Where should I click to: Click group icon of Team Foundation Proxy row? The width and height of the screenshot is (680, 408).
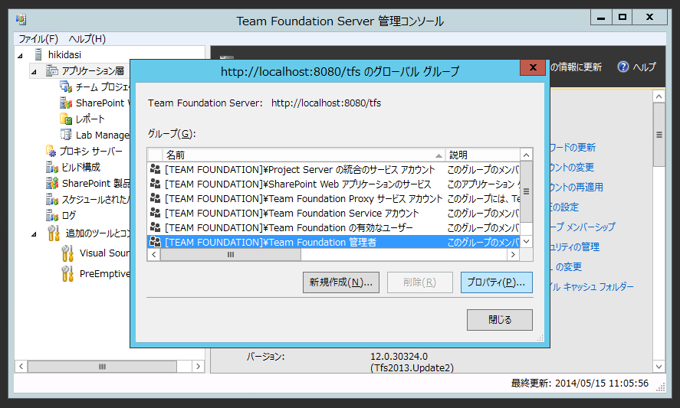pos(155,198)
